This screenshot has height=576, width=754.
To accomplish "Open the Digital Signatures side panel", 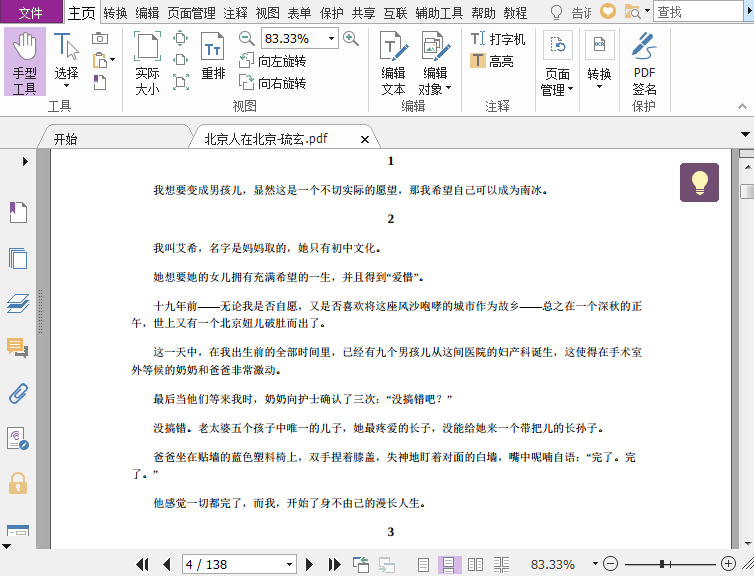I will pyautogui.click(x=18, y=438).
